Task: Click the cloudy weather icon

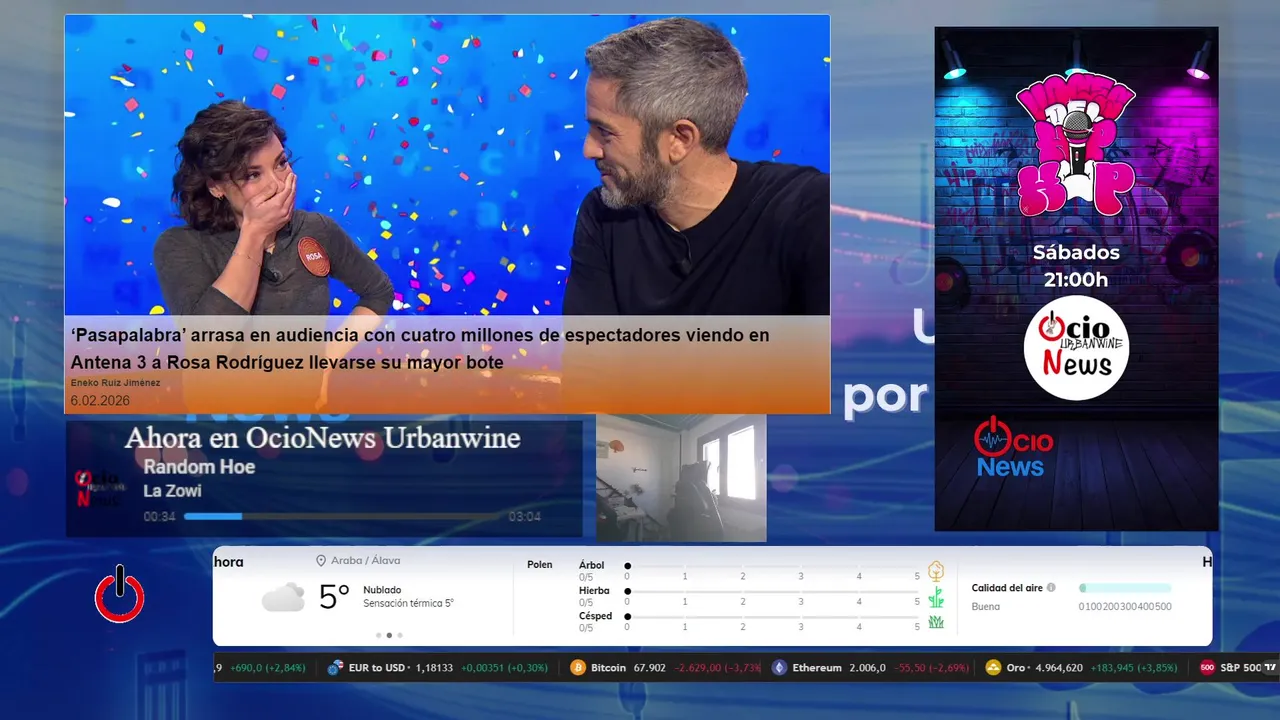Action: (x=283, y=597)
